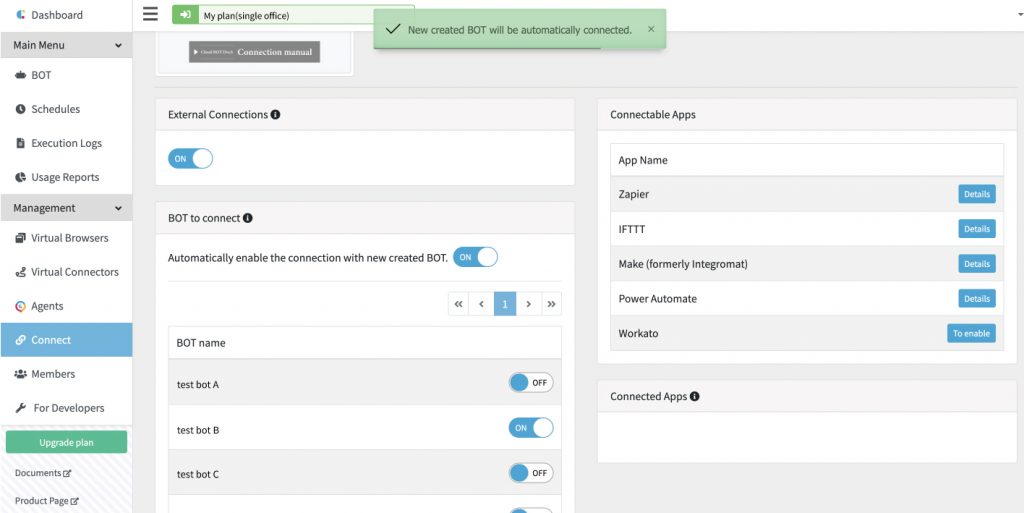Viewport: 1024px width, 513px height.
Task: View IFTTT Details
Action: click(977, 229)
